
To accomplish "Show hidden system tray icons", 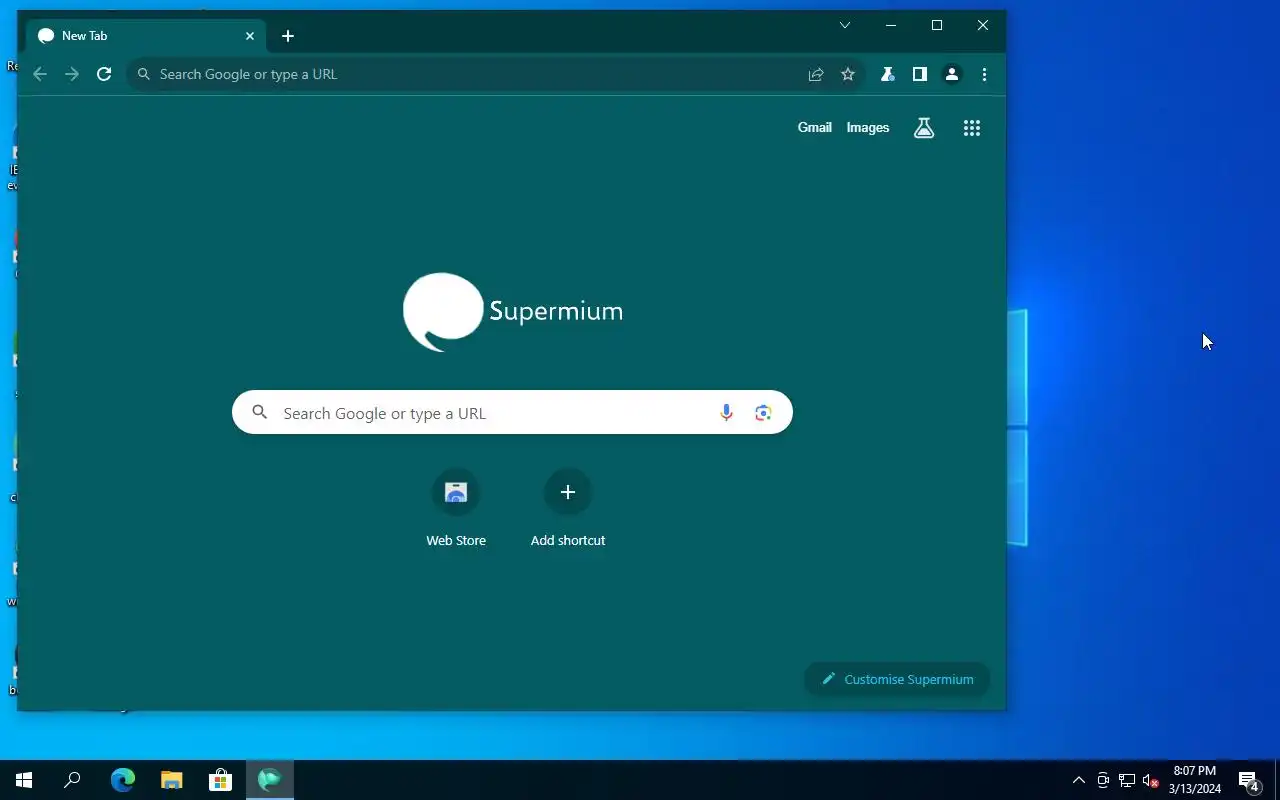I will pos(1079,780).
